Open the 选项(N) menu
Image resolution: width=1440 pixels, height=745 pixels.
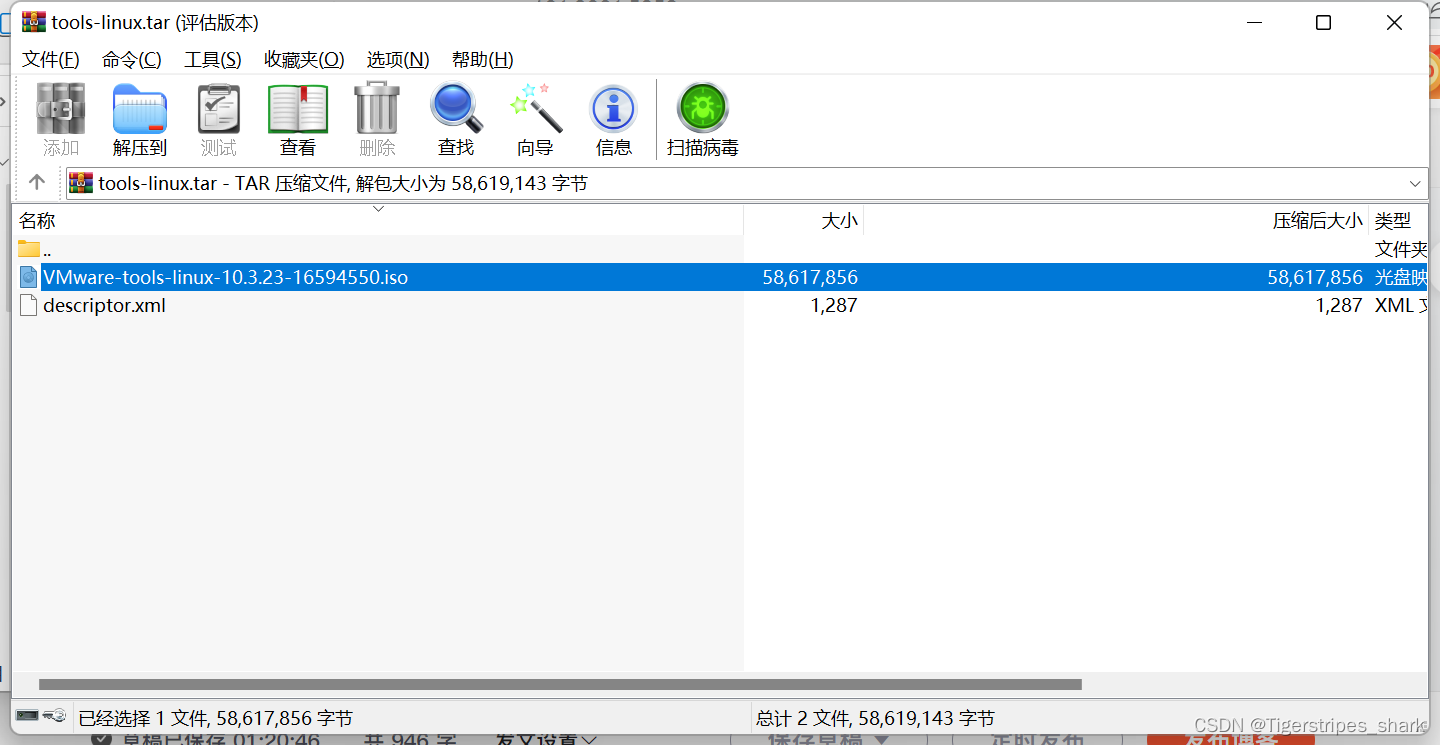pyautogui.click(x=397, y=59)
